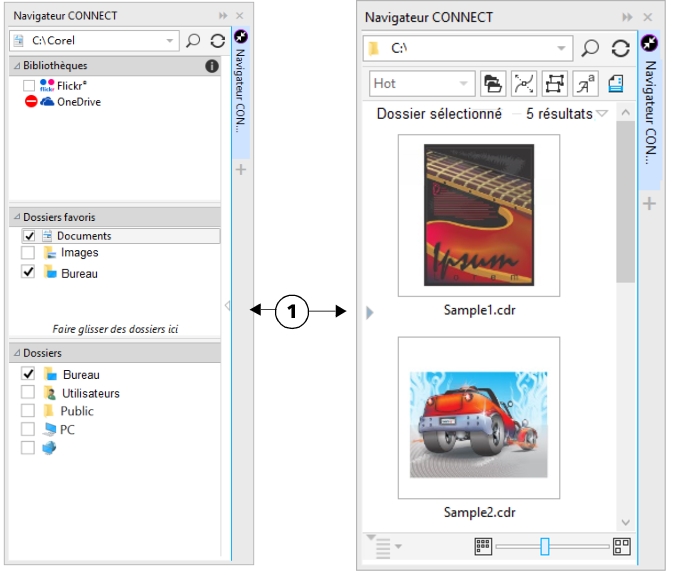677x575 pixels.
Task: Click the search magnifier in right panel
Action: click(590, 48)
